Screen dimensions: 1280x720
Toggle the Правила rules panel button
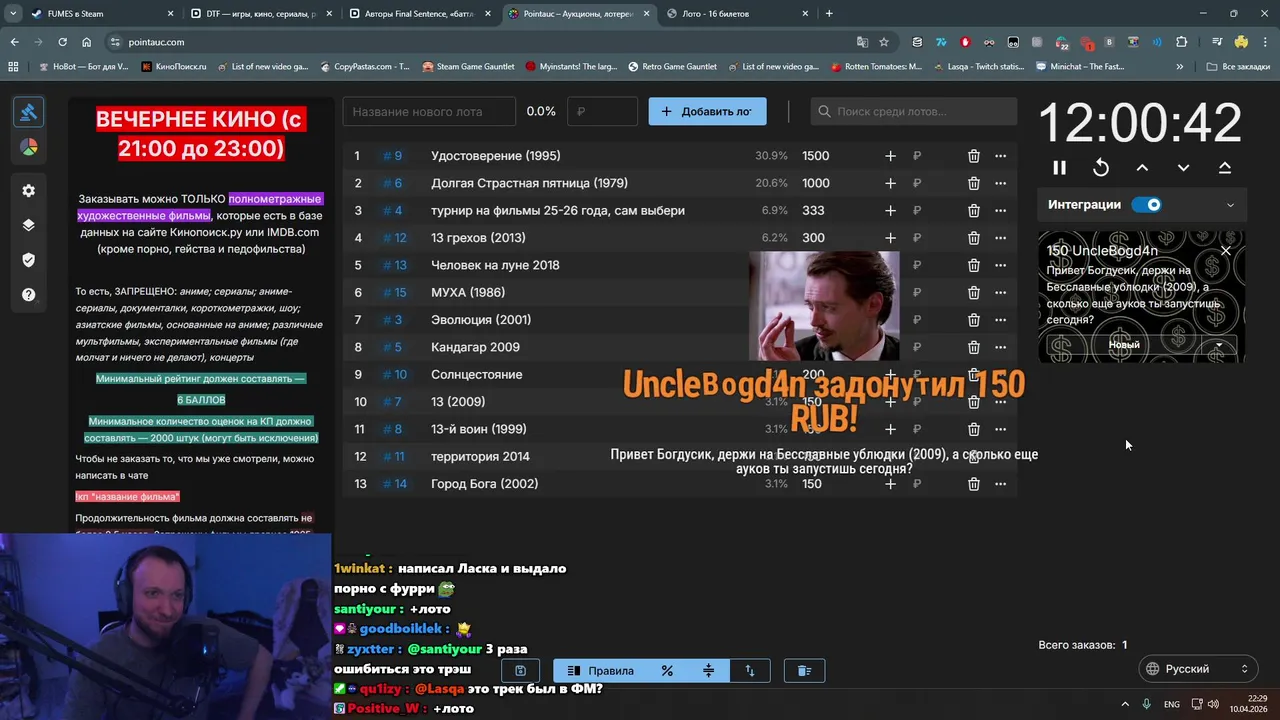(x=599, y=671)
